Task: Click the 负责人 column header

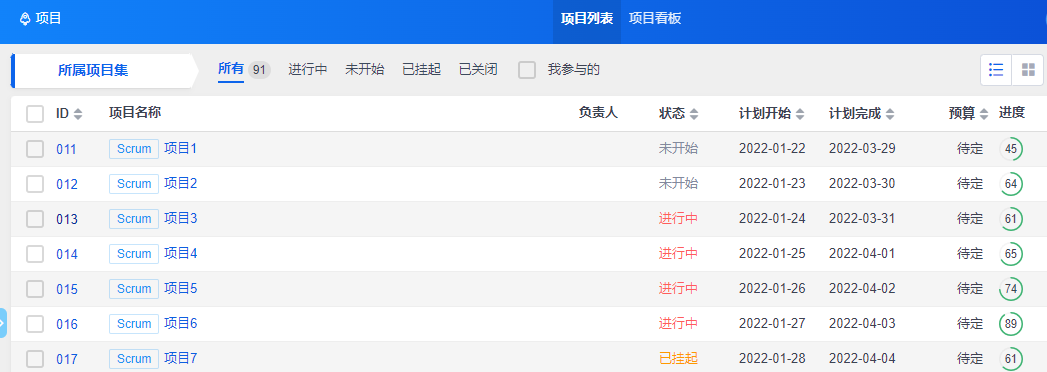Action: point(598,113)
